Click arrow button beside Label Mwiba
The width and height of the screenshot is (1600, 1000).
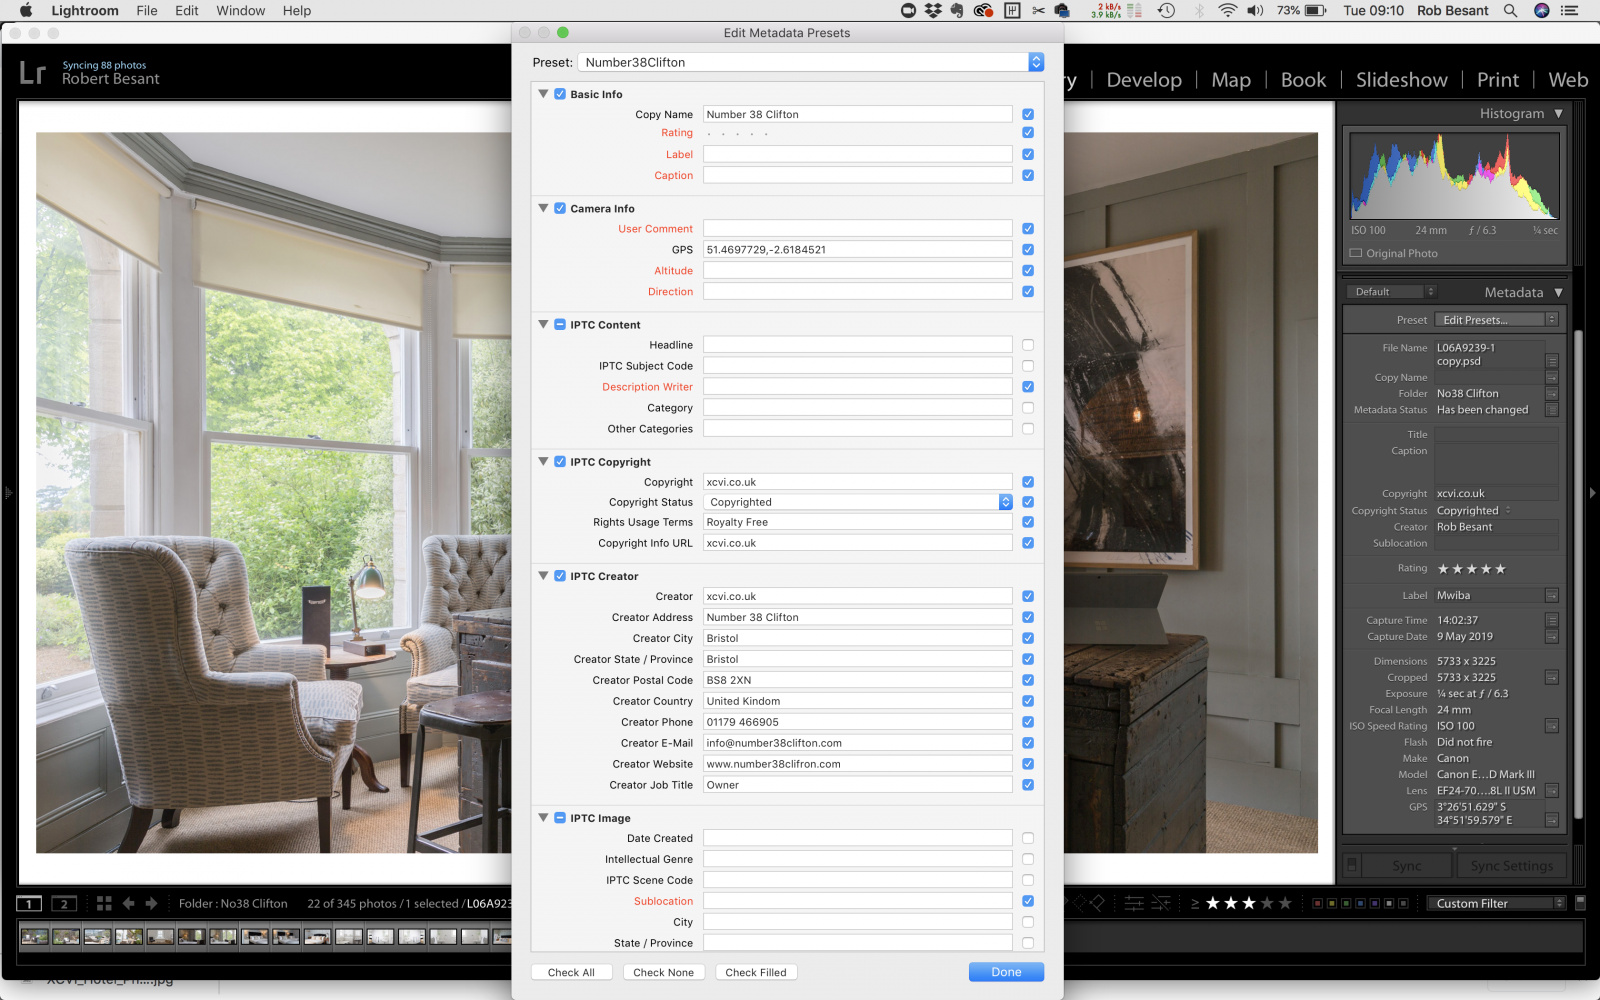[1552, 596]
